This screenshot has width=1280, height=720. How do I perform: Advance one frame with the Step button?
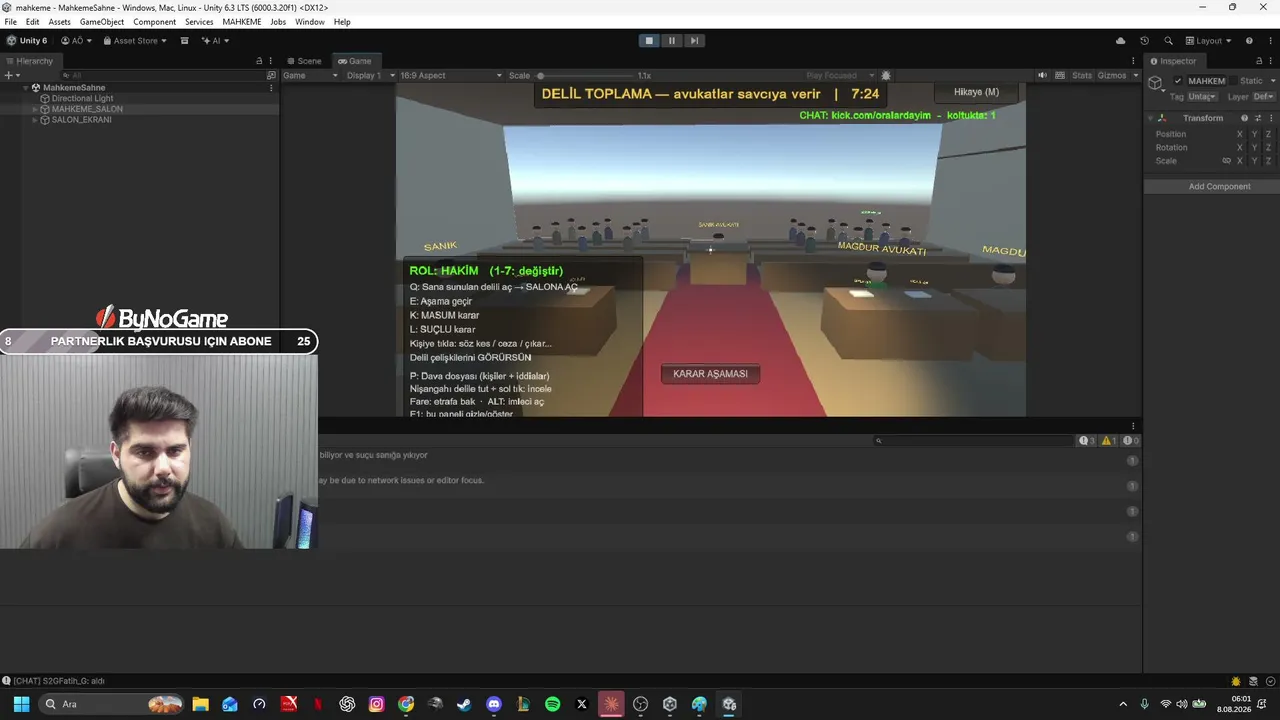(694, 40)
